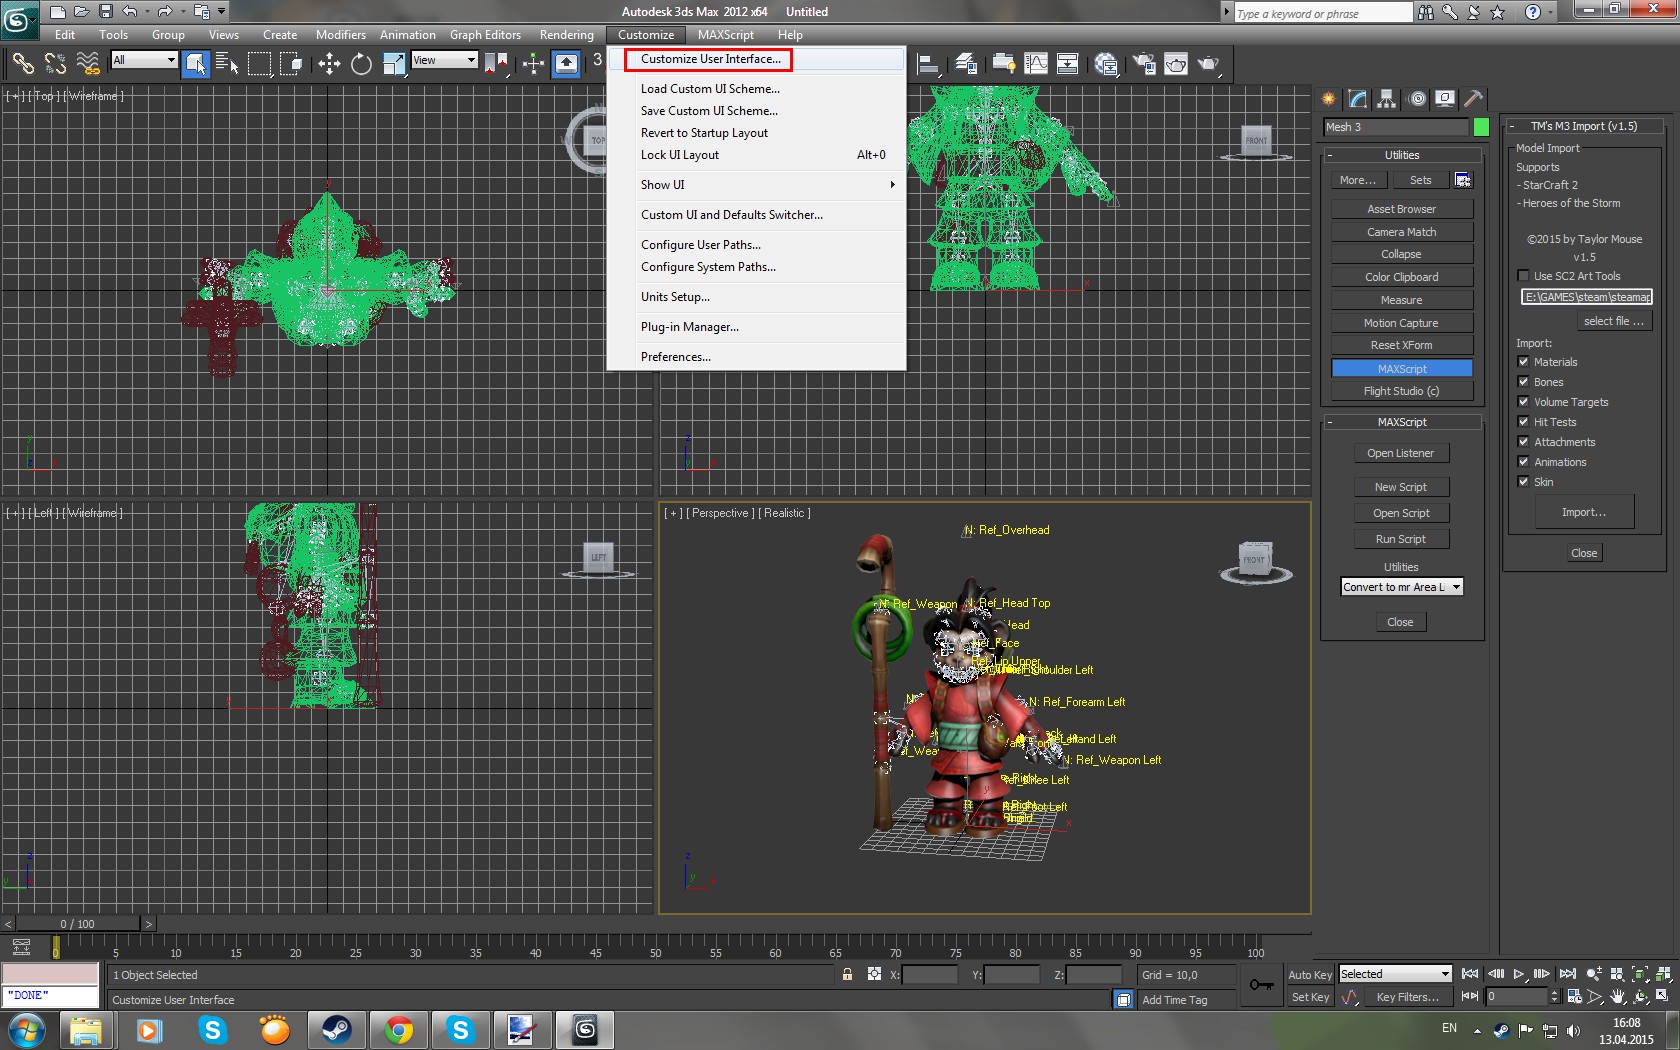Click the Bind to Space Warp tool

click(89, 64)
